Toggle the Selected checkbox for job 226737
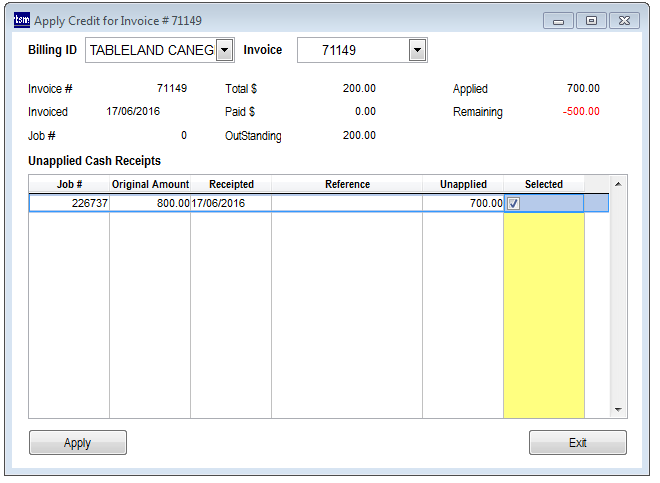 click(x=513, y=203)
